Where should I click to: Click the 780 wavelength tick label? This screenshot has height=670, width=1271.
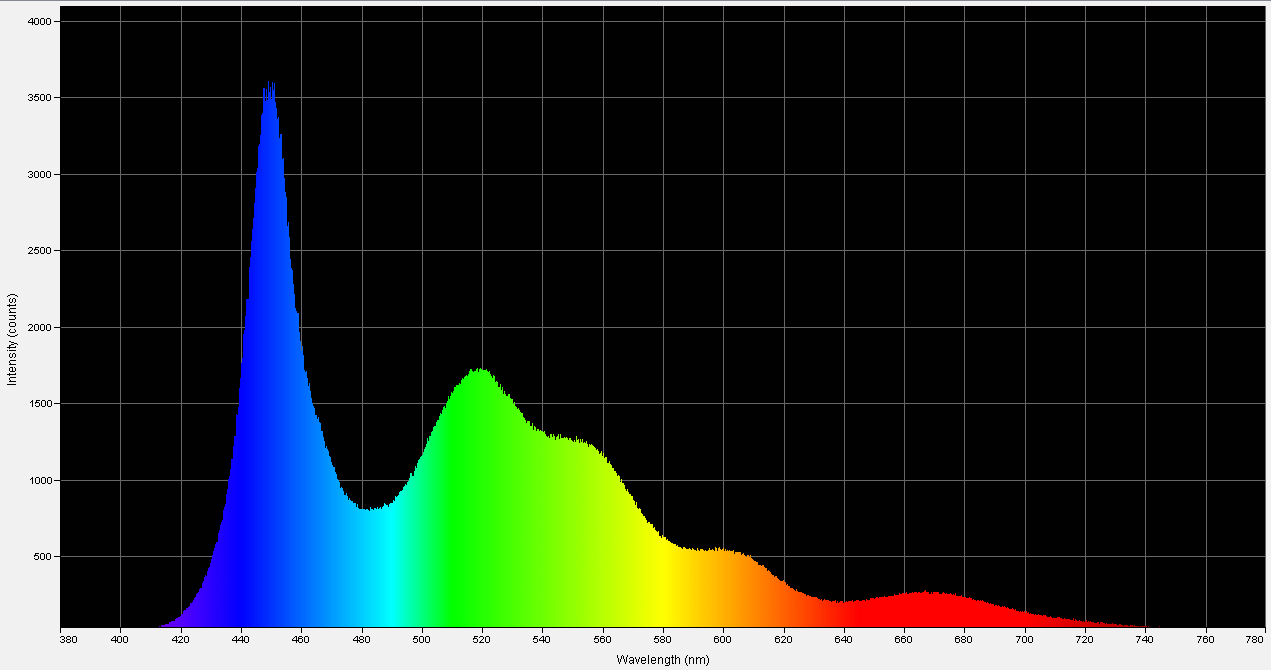pyautogui.click(x=1255, y=637)
